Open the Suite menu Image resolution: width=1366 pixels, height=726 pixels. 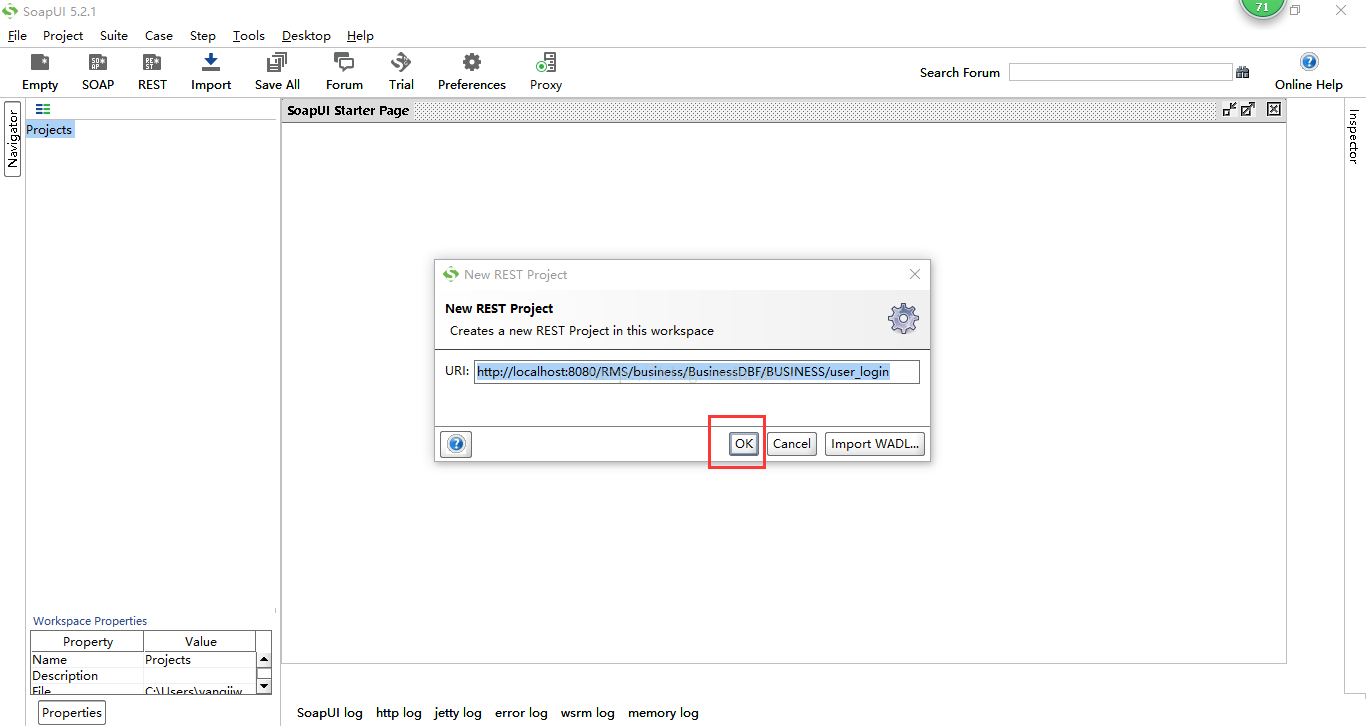[x=114, y=35]
